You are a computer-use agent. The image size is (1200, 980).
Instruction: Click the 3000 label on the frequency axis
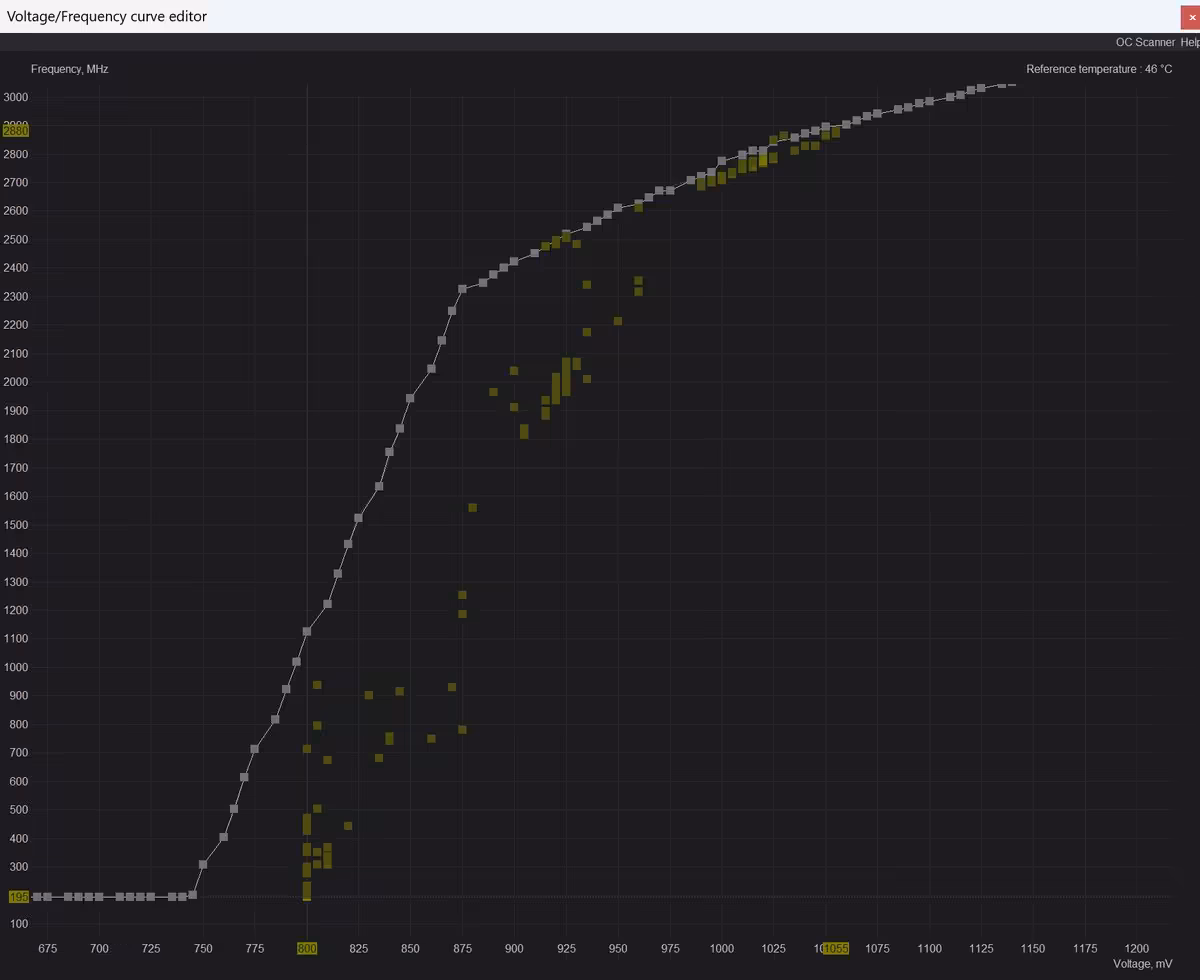click(x=16, y=97)
